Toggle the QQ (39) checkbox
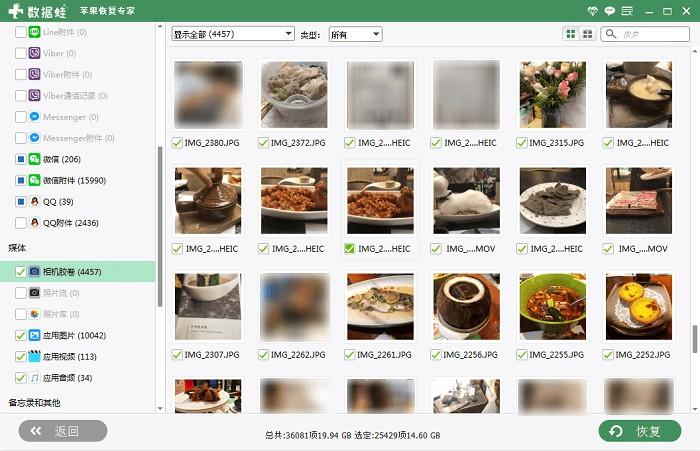The height and width of the screenshot is (451, 700). coord(21,201)
